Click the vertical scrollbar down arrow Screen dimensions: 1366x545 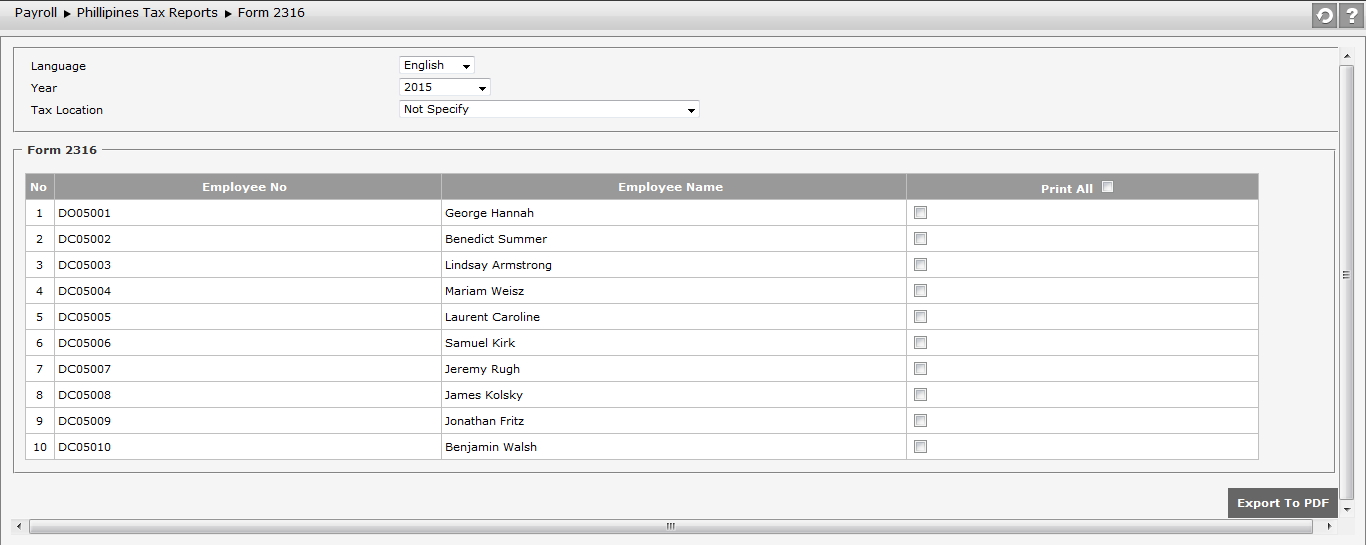(x=1347, y=509)
